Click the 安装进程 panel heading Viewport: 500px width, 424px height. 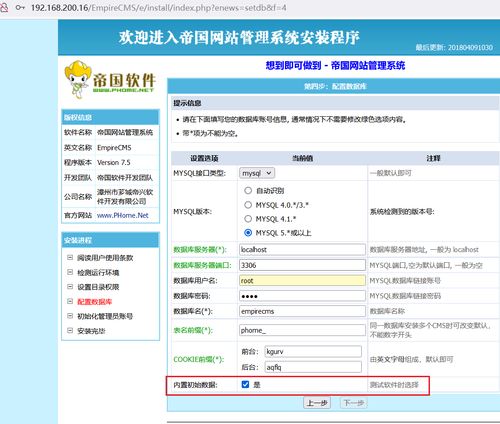tap(78, 240)
